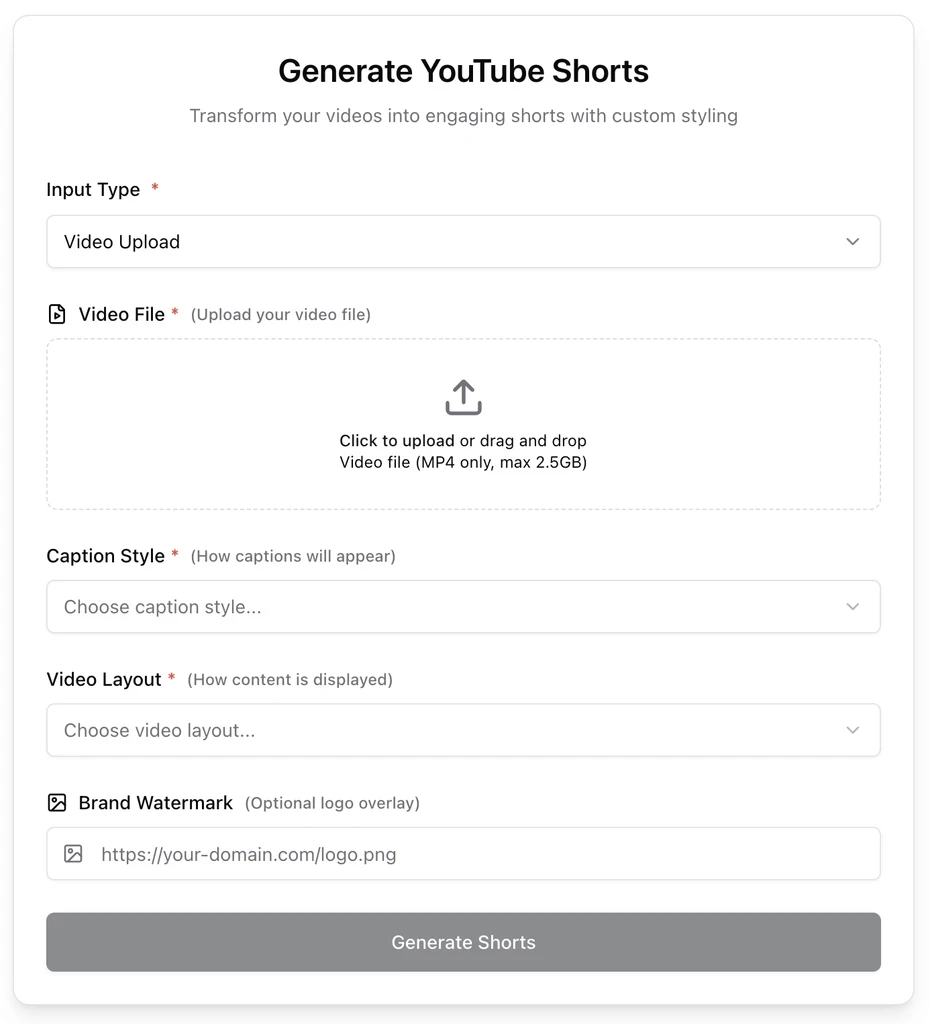The image size is (930, 1024).
Task: Click the image icon inside the watermark URL field
Action: pyautogui.click(x=73, y=854)
